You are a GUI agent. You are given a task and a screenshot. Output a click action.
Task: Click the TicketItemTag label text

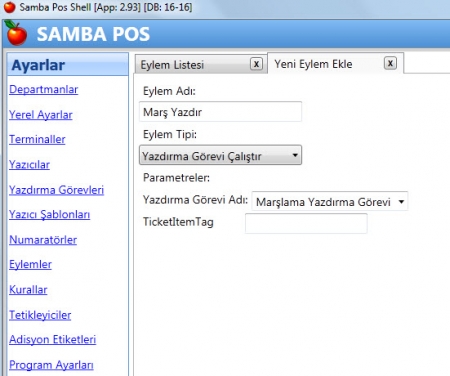tap(178, 222)
